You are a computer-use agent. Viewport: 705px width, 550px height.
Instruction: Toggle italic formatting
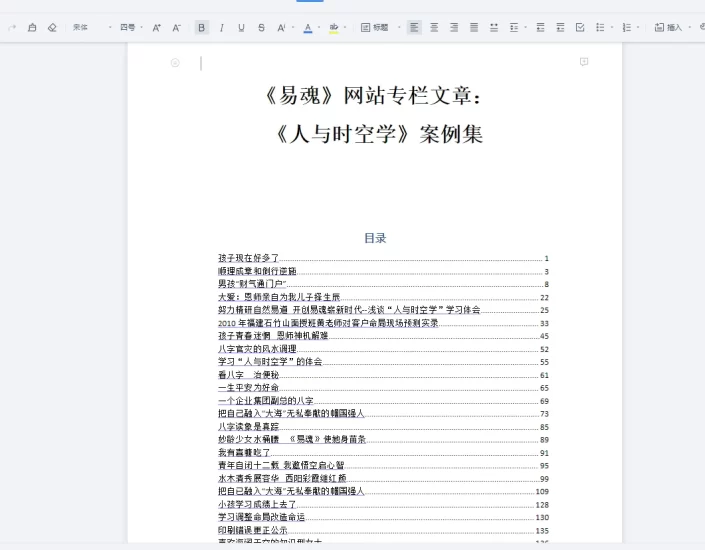[221, 28]
